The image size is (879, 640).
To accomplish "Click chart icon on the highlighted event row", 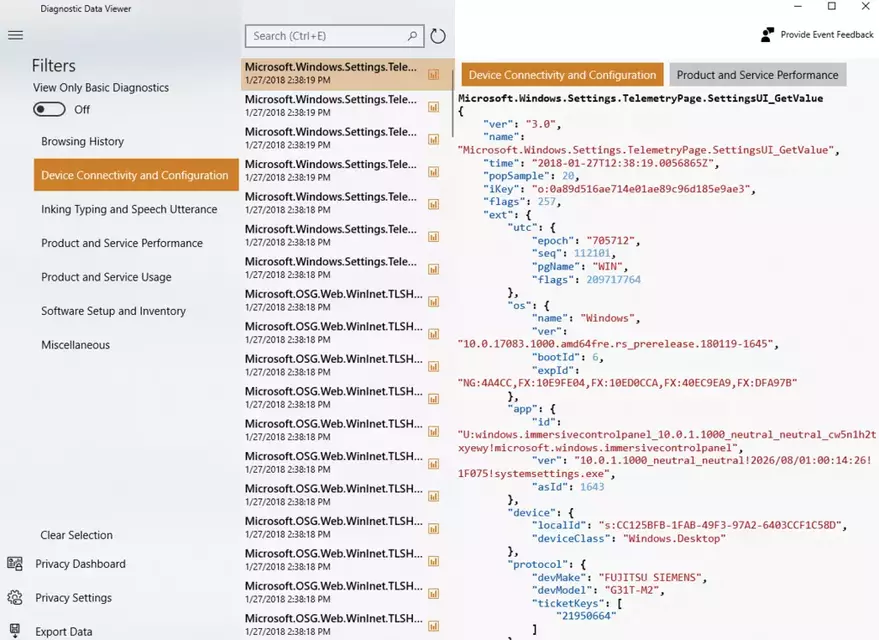I will point(433,75).
